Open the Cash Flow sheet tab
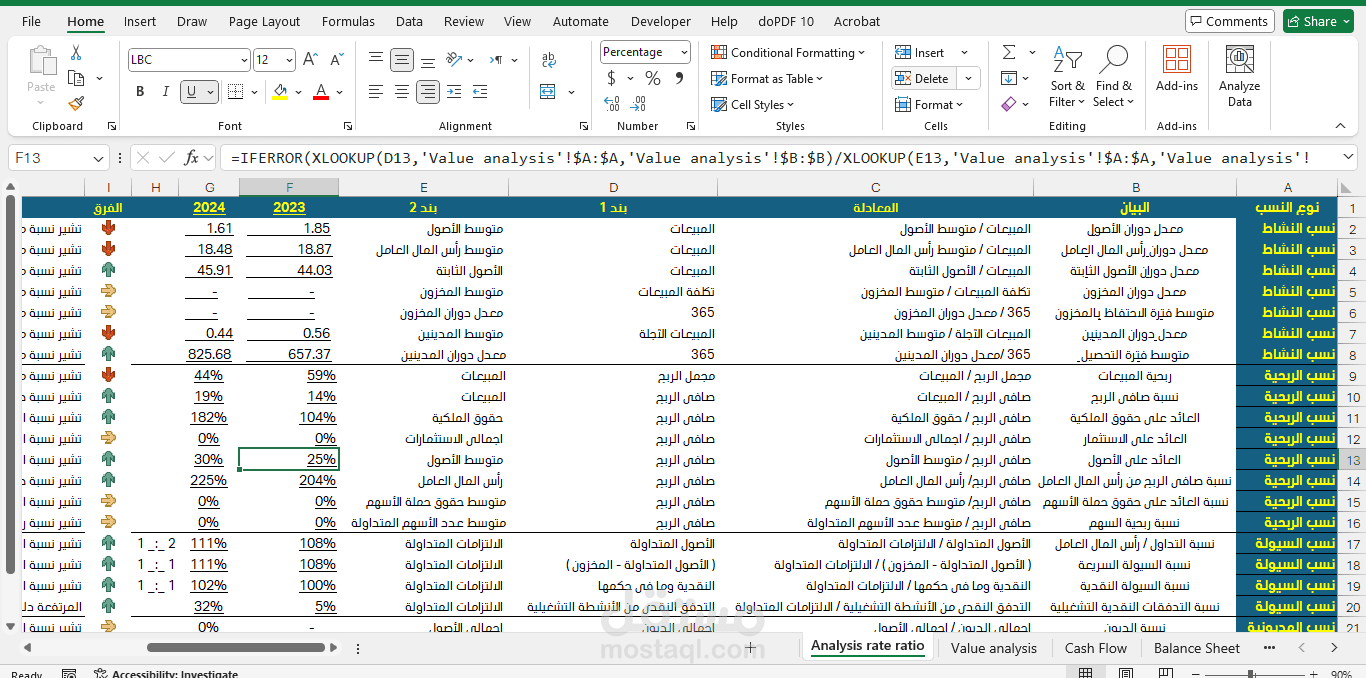1366x678 pixels. [1096, 648]
